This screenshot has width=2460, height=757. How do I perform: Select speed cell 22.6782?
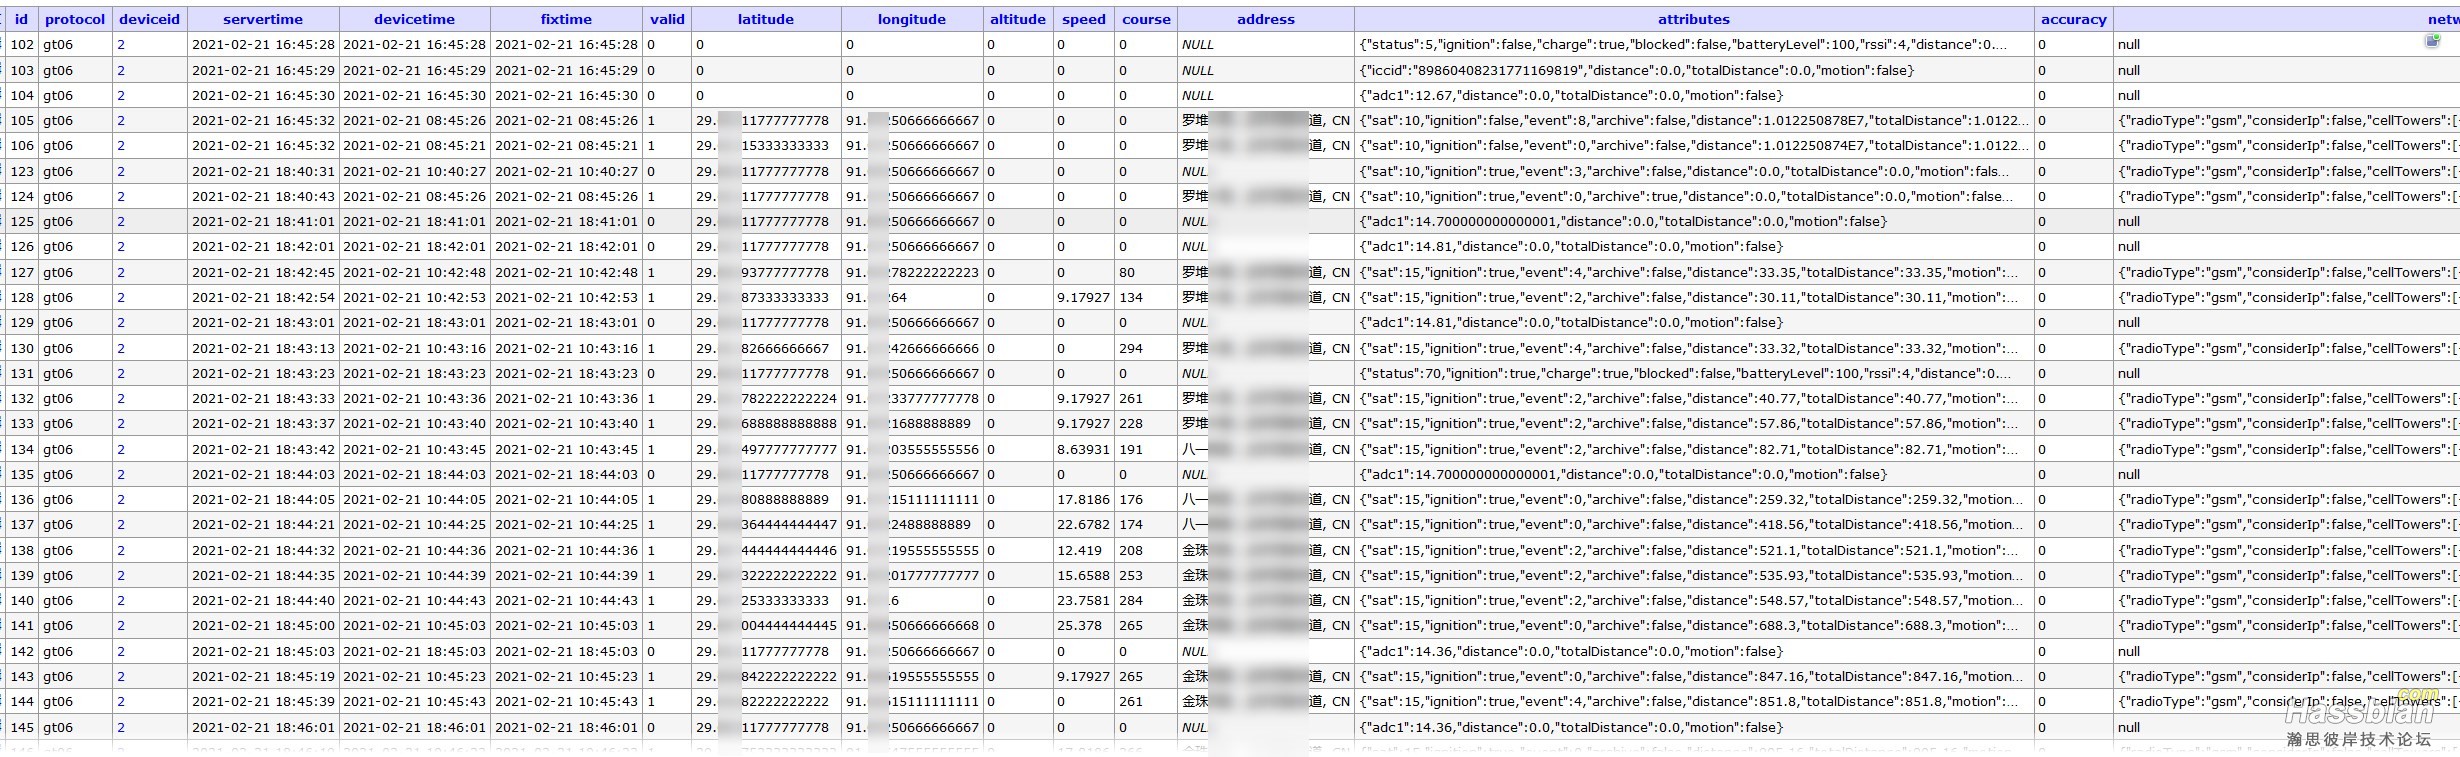pos(1084,525)
